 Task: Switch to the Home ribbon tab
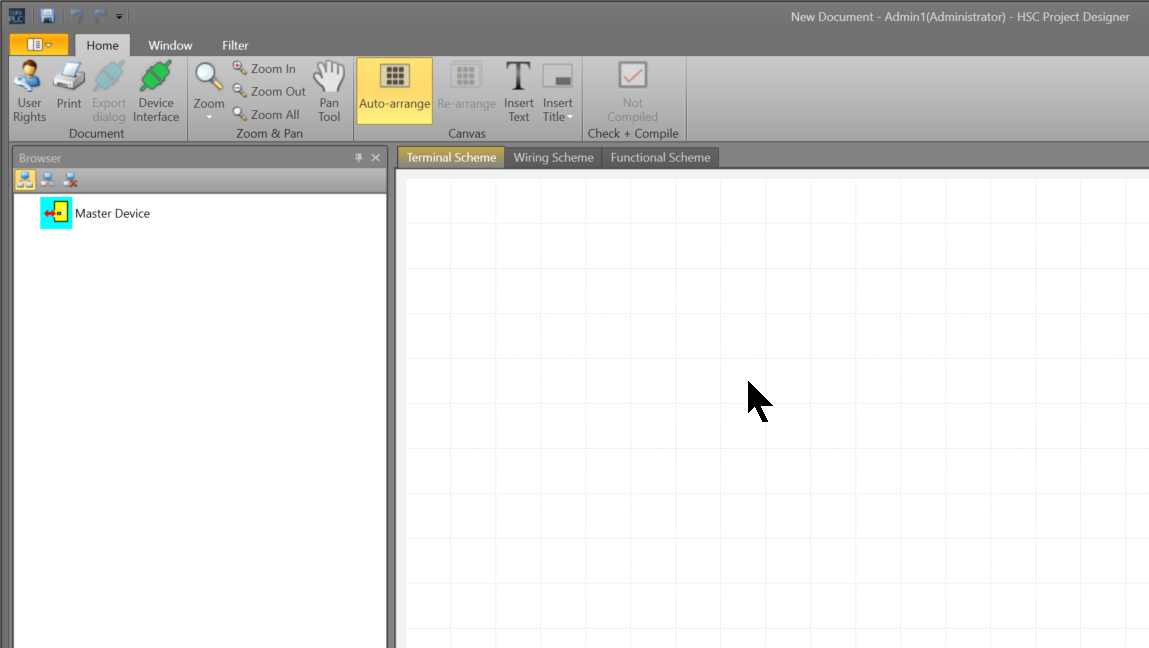103,45
